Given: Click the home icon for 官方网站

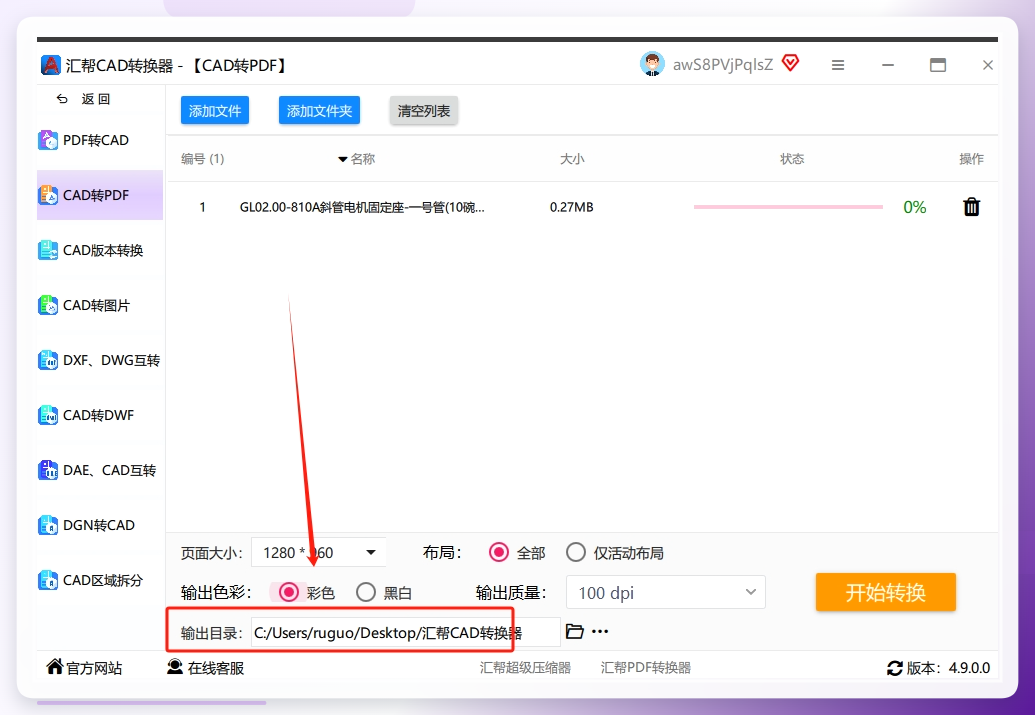Looking at the screenshot, I should click(x=55, y=667).
